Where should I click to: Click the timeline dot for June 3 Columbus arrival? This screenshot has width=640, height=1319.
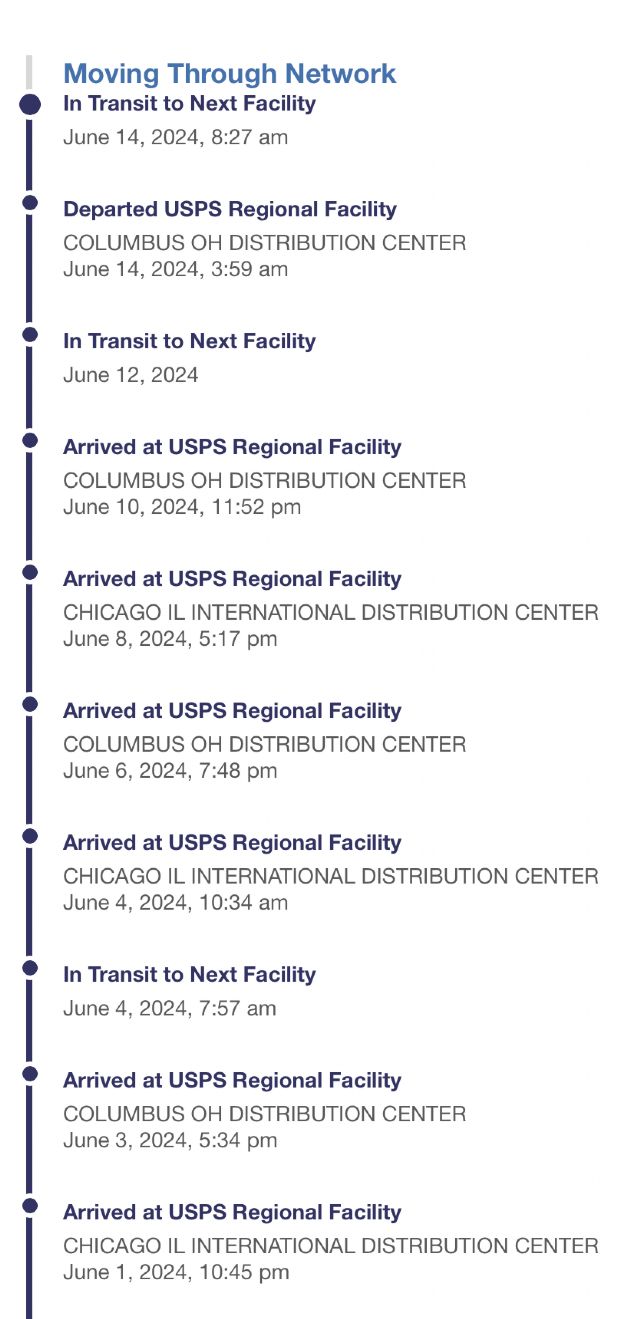30,1074
